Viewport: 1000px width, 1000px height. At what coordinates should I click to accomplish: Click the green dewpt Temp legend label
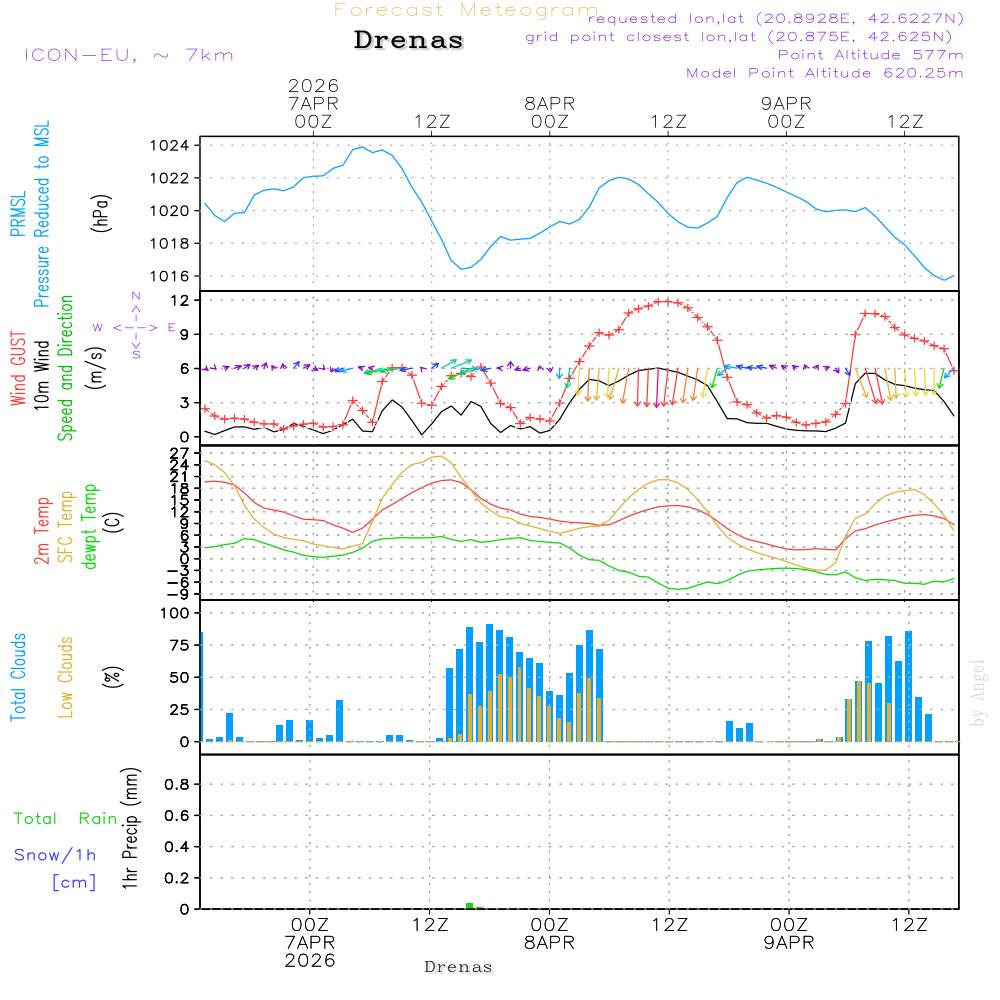point(90,527)
